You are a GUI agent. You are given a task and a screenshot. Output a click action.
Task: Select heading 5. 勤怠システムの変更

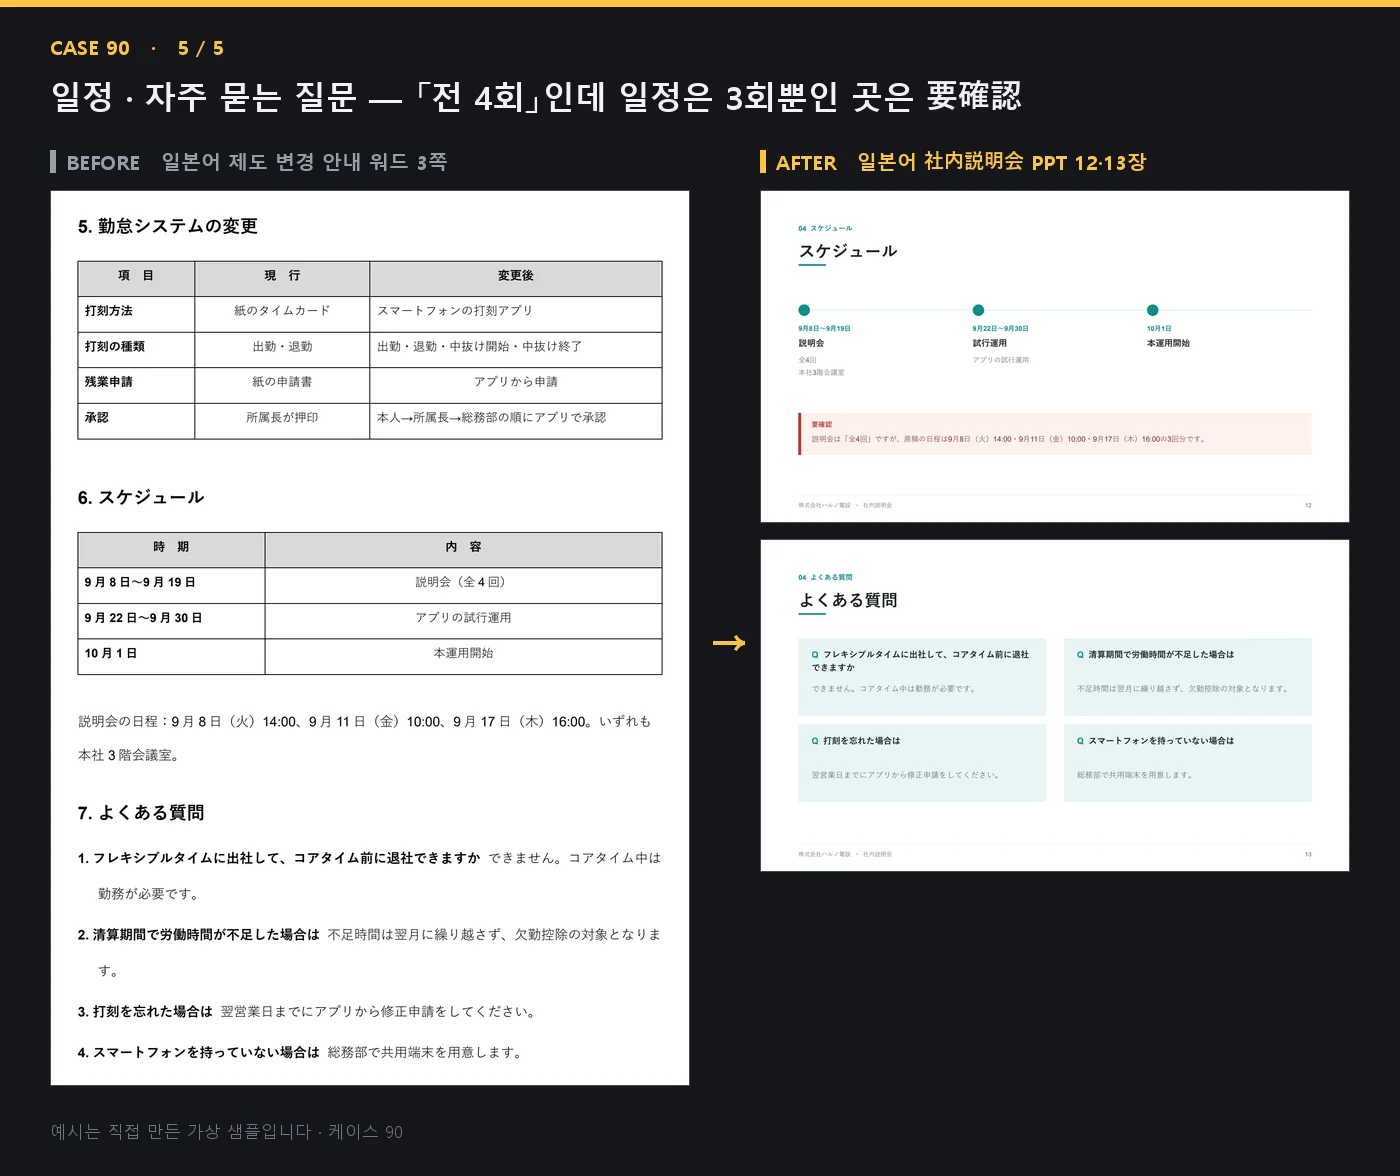(168, 226)
